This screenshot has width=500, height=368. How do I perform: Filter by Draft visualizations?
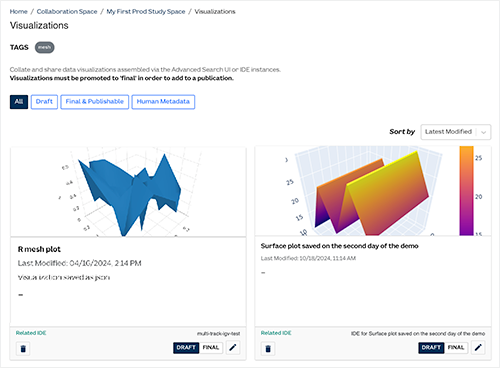coord(44,102)
